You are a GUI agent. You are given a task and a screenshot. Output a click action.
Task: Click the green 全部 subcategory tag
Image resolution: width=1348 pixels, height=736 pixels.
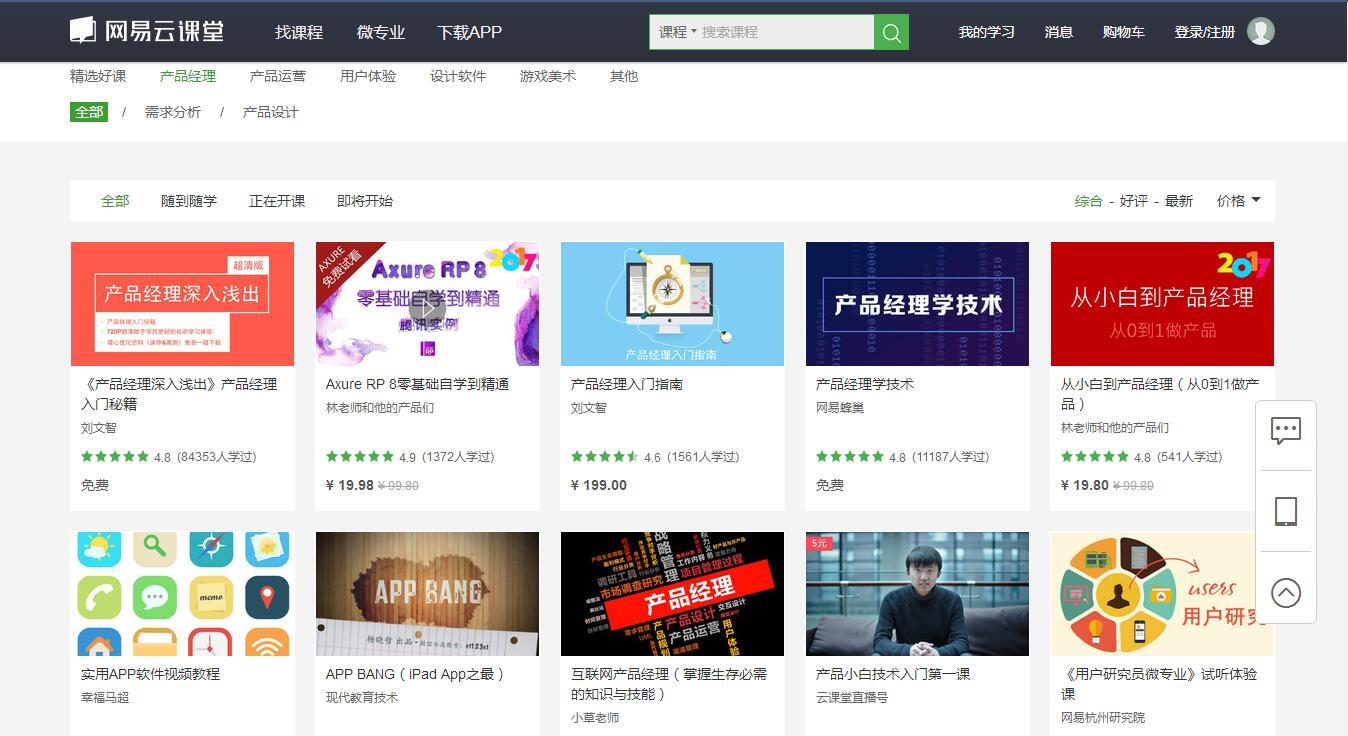[x=89, y=112]
